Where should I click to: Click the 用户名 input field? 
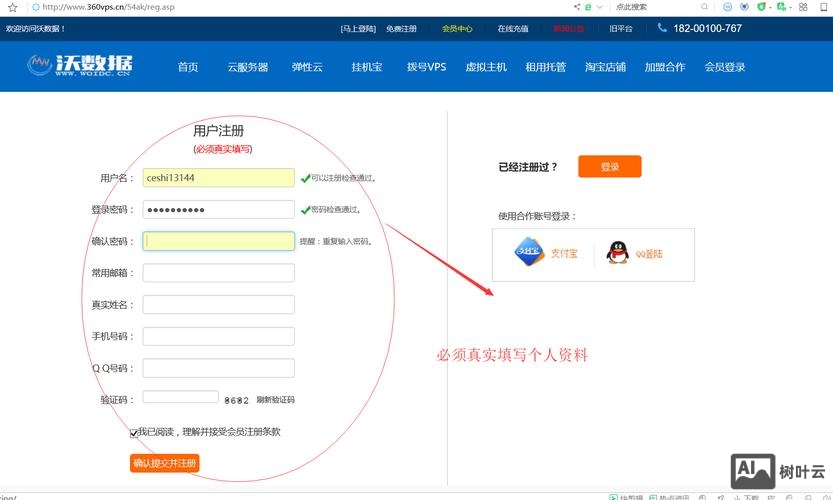coord(218,177)
